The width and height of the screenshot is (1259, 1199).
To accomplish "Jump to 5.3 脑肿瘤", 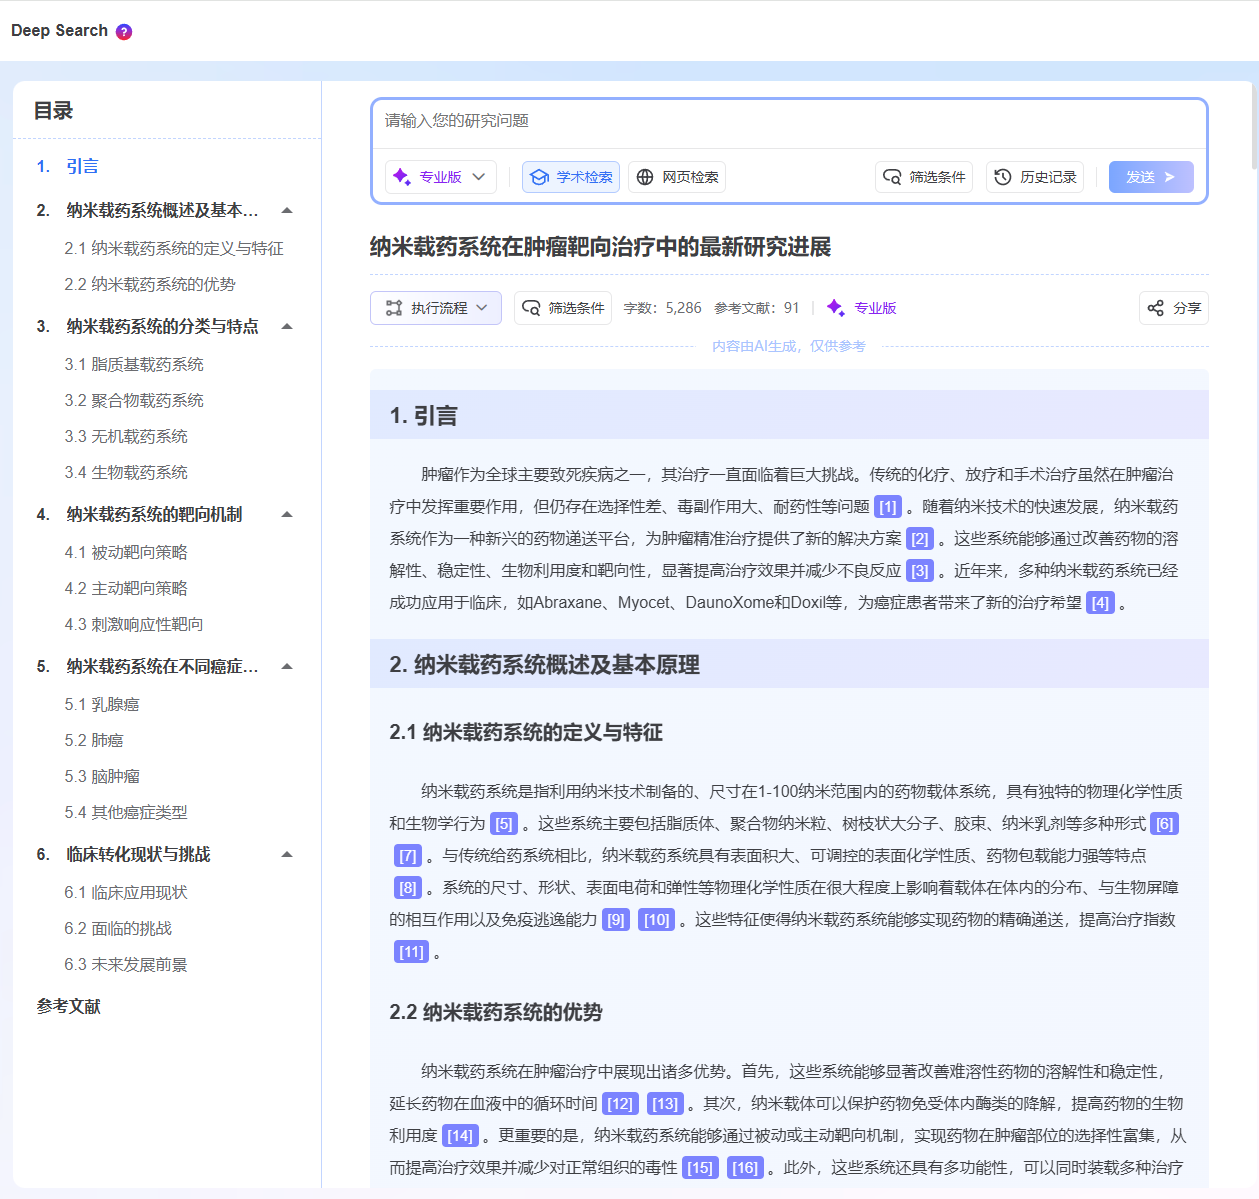I will pyautogui.click(x=102, y=776).
